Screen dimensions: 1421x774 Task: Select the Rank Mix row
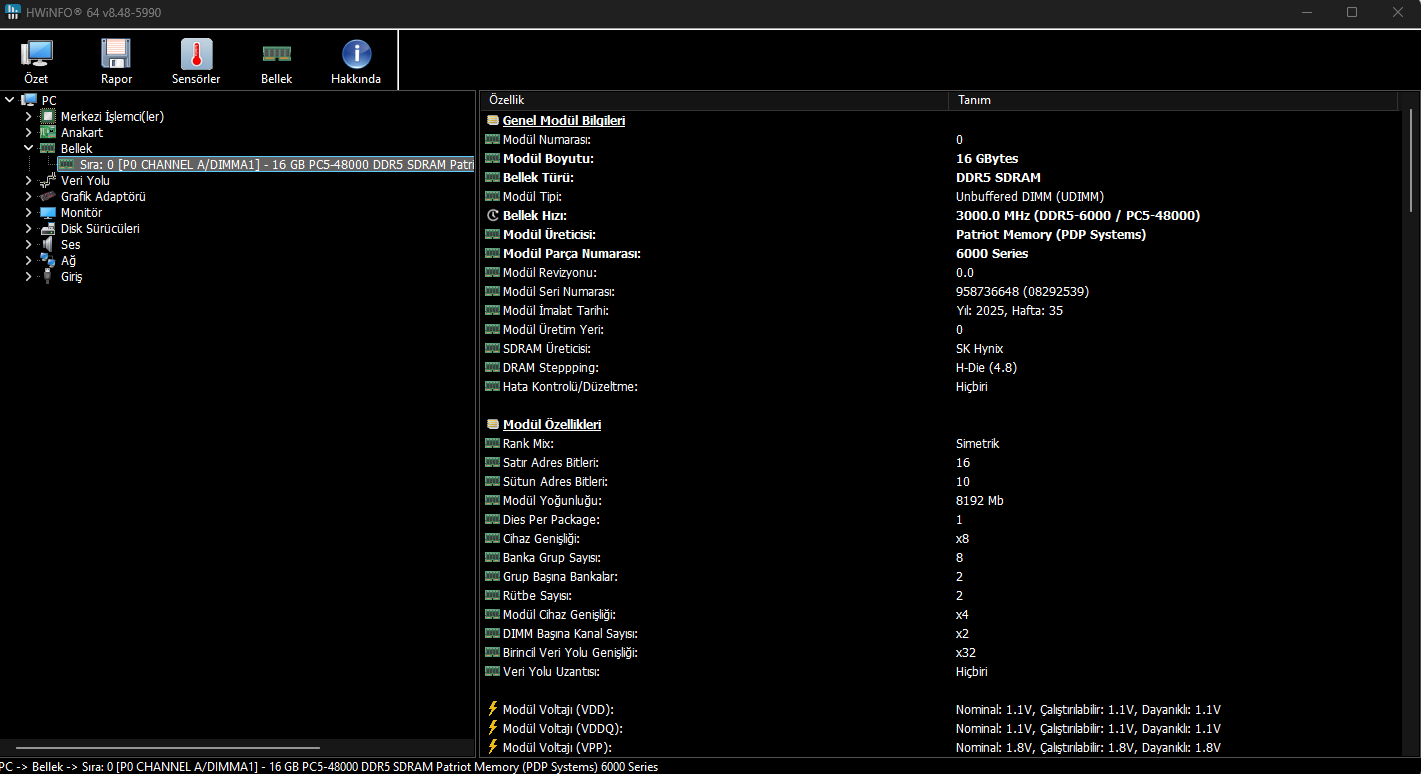942,443
